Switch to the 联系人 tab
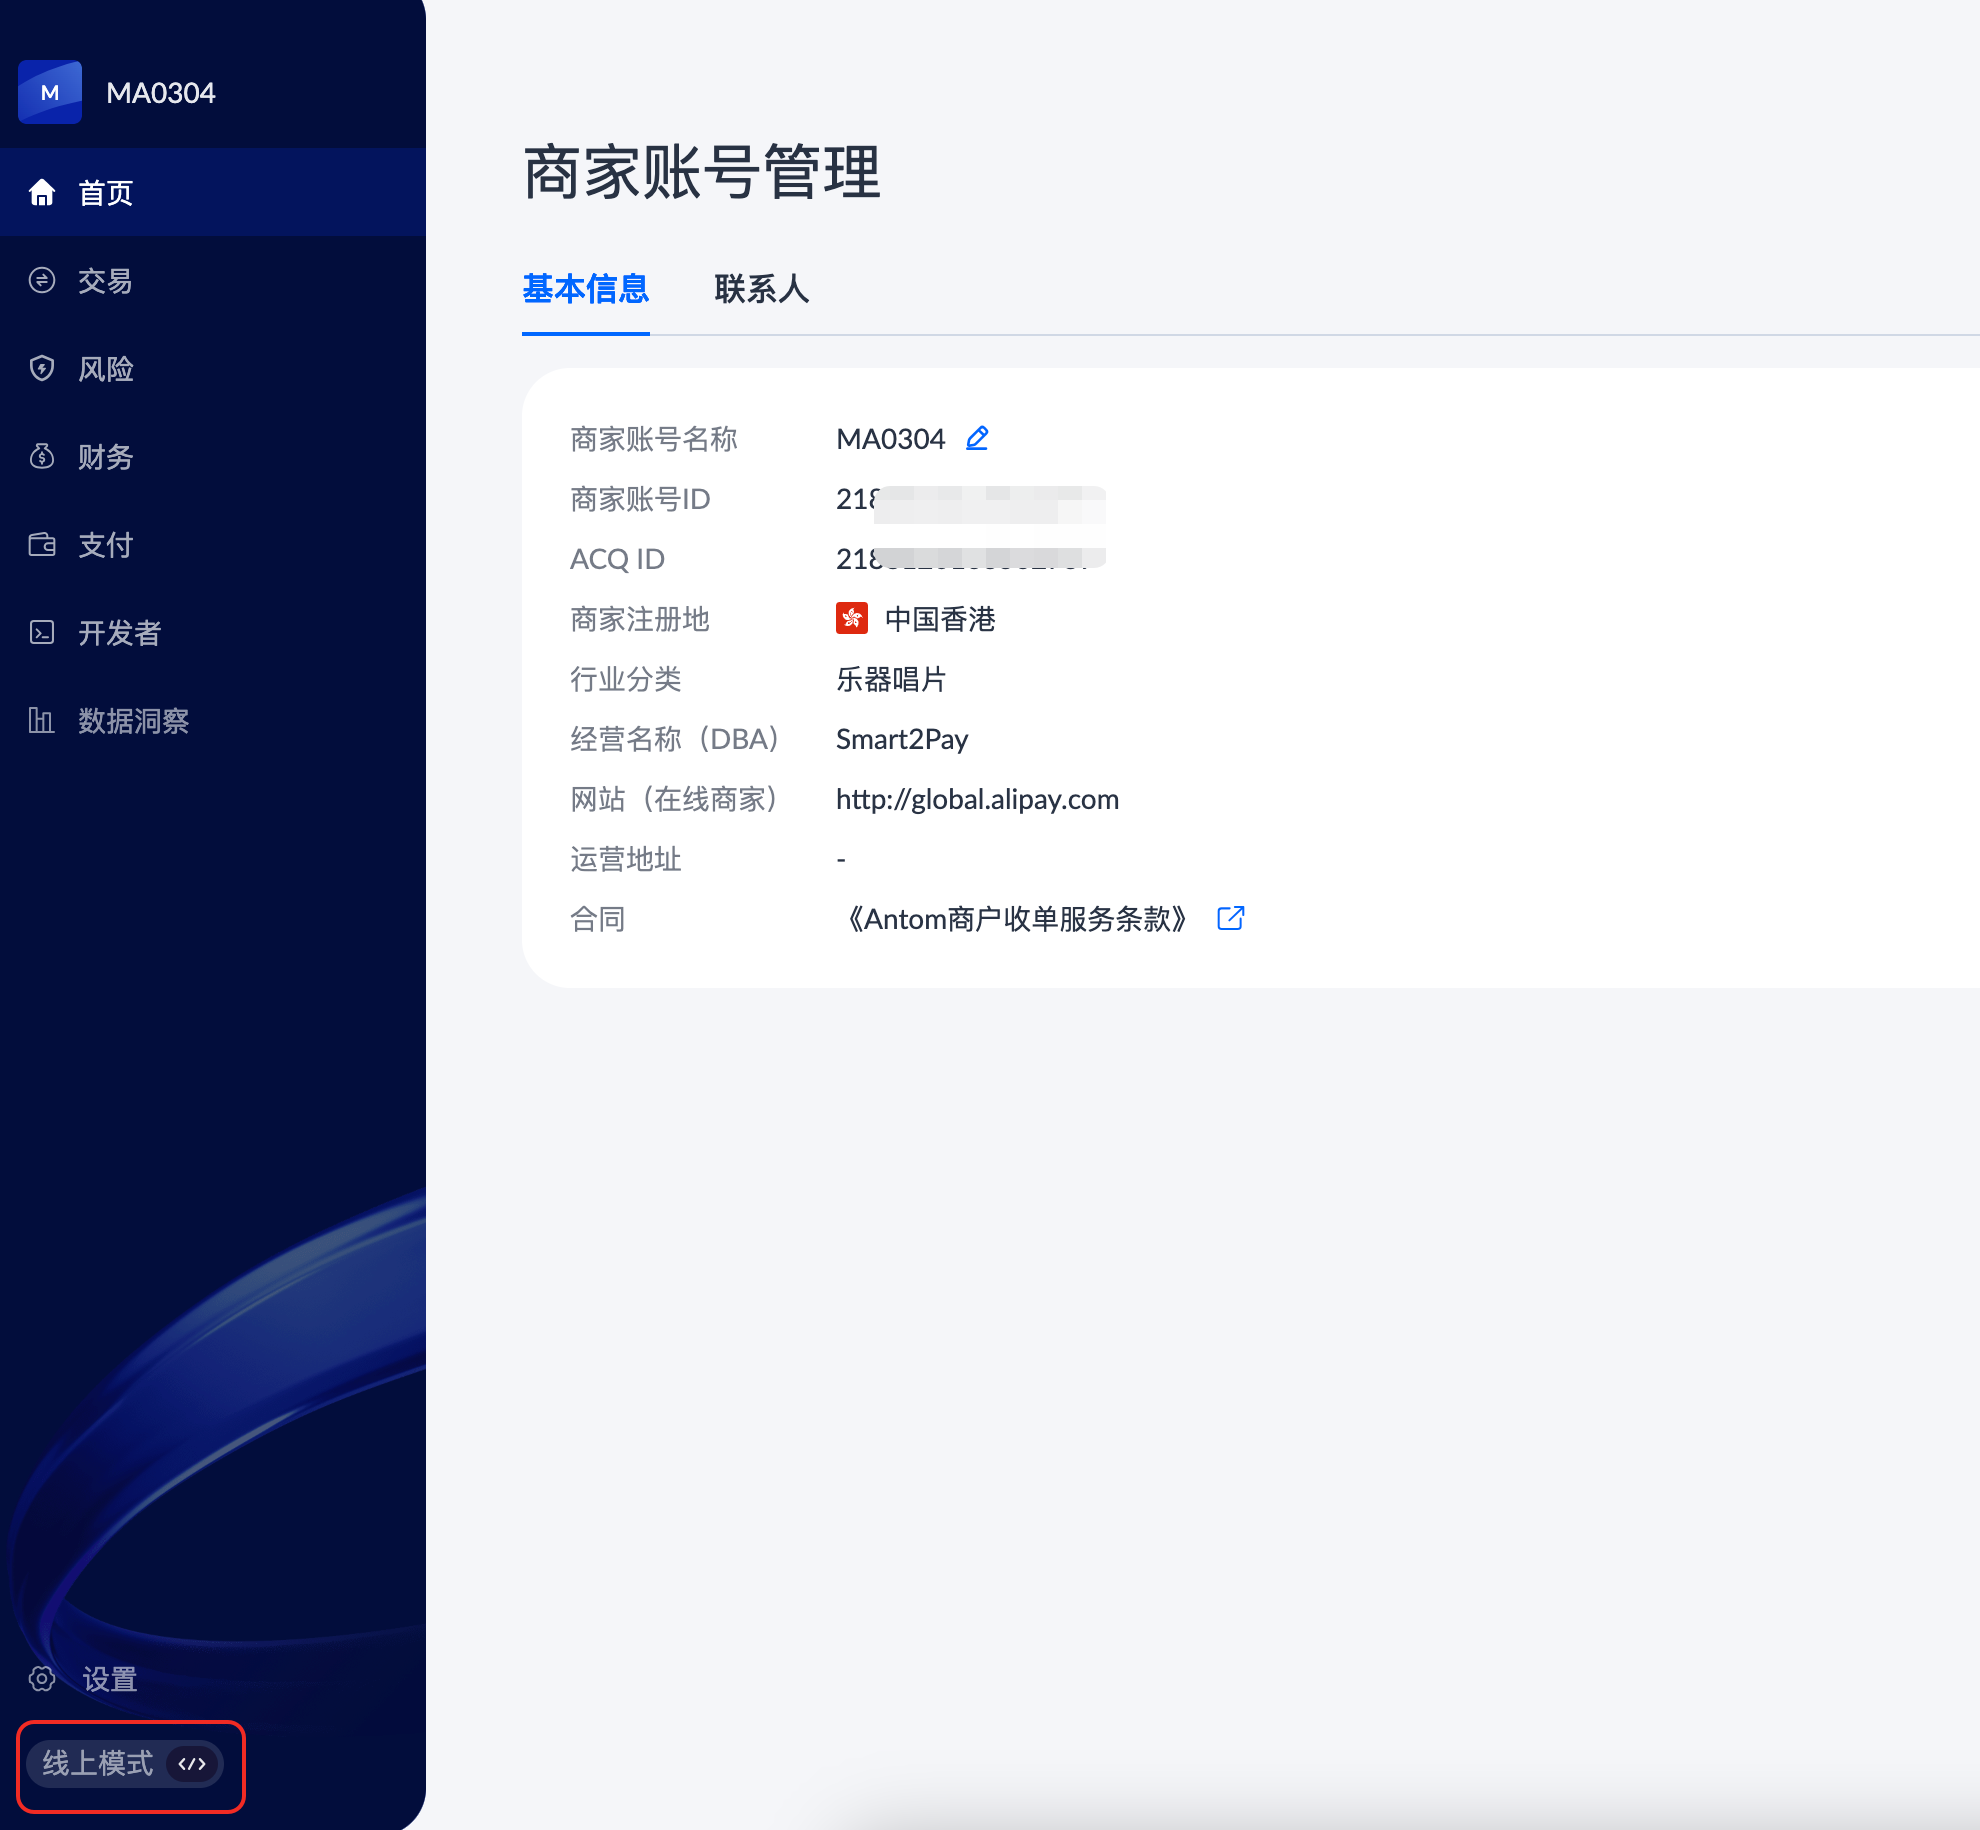Screen dimensions: 1980x1830 (x=761, y=289)
